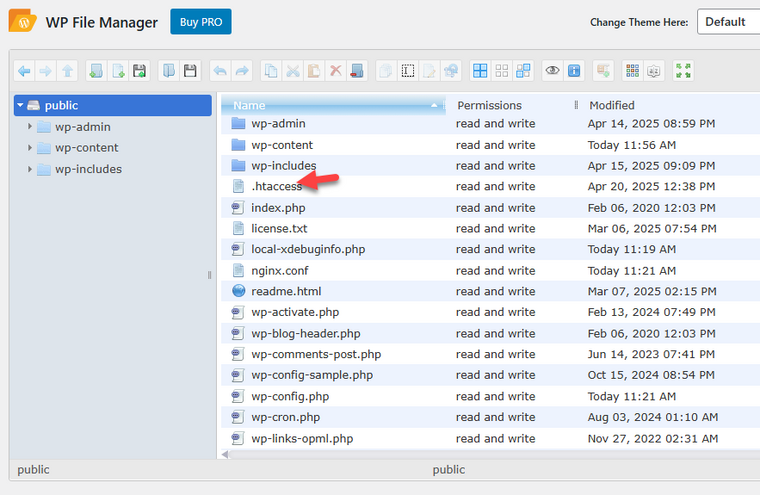Select public root in sidebar tree
This screenshot has height=495, width=760.
coord(113,105)
